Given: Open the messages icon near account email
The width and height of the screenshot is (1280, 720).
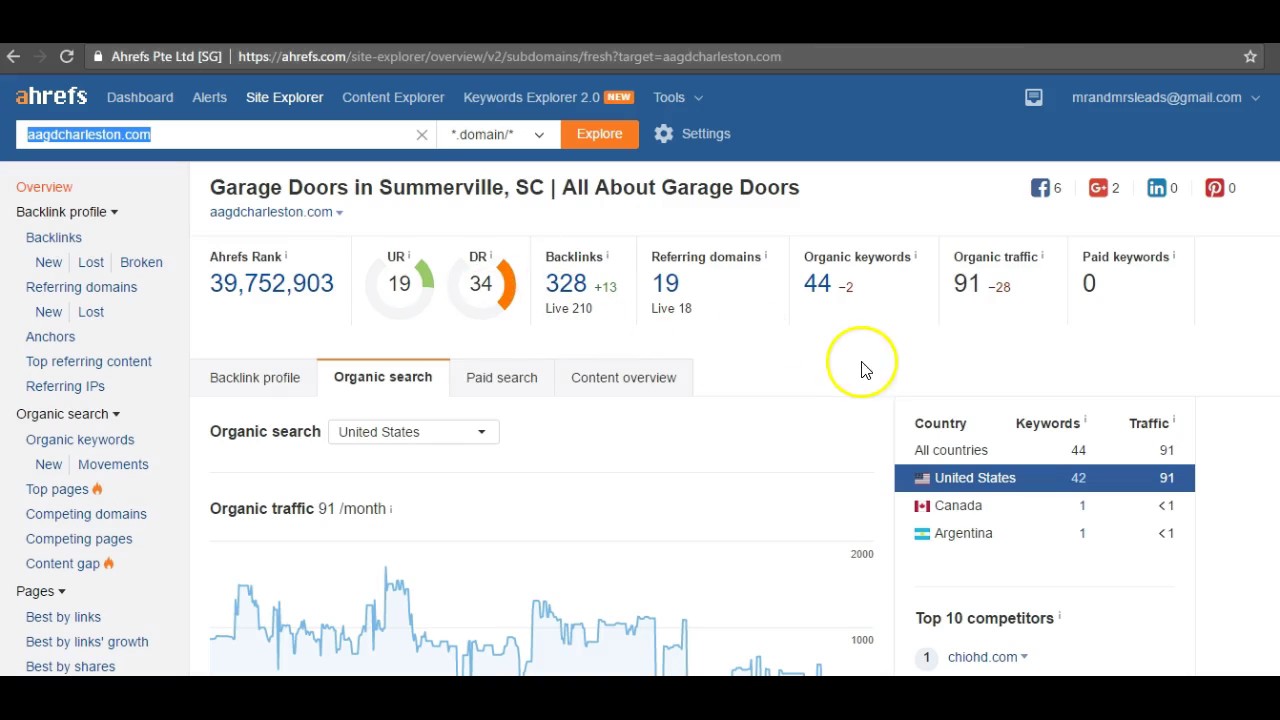Looking at the screenshot, I should point(1034,97).
